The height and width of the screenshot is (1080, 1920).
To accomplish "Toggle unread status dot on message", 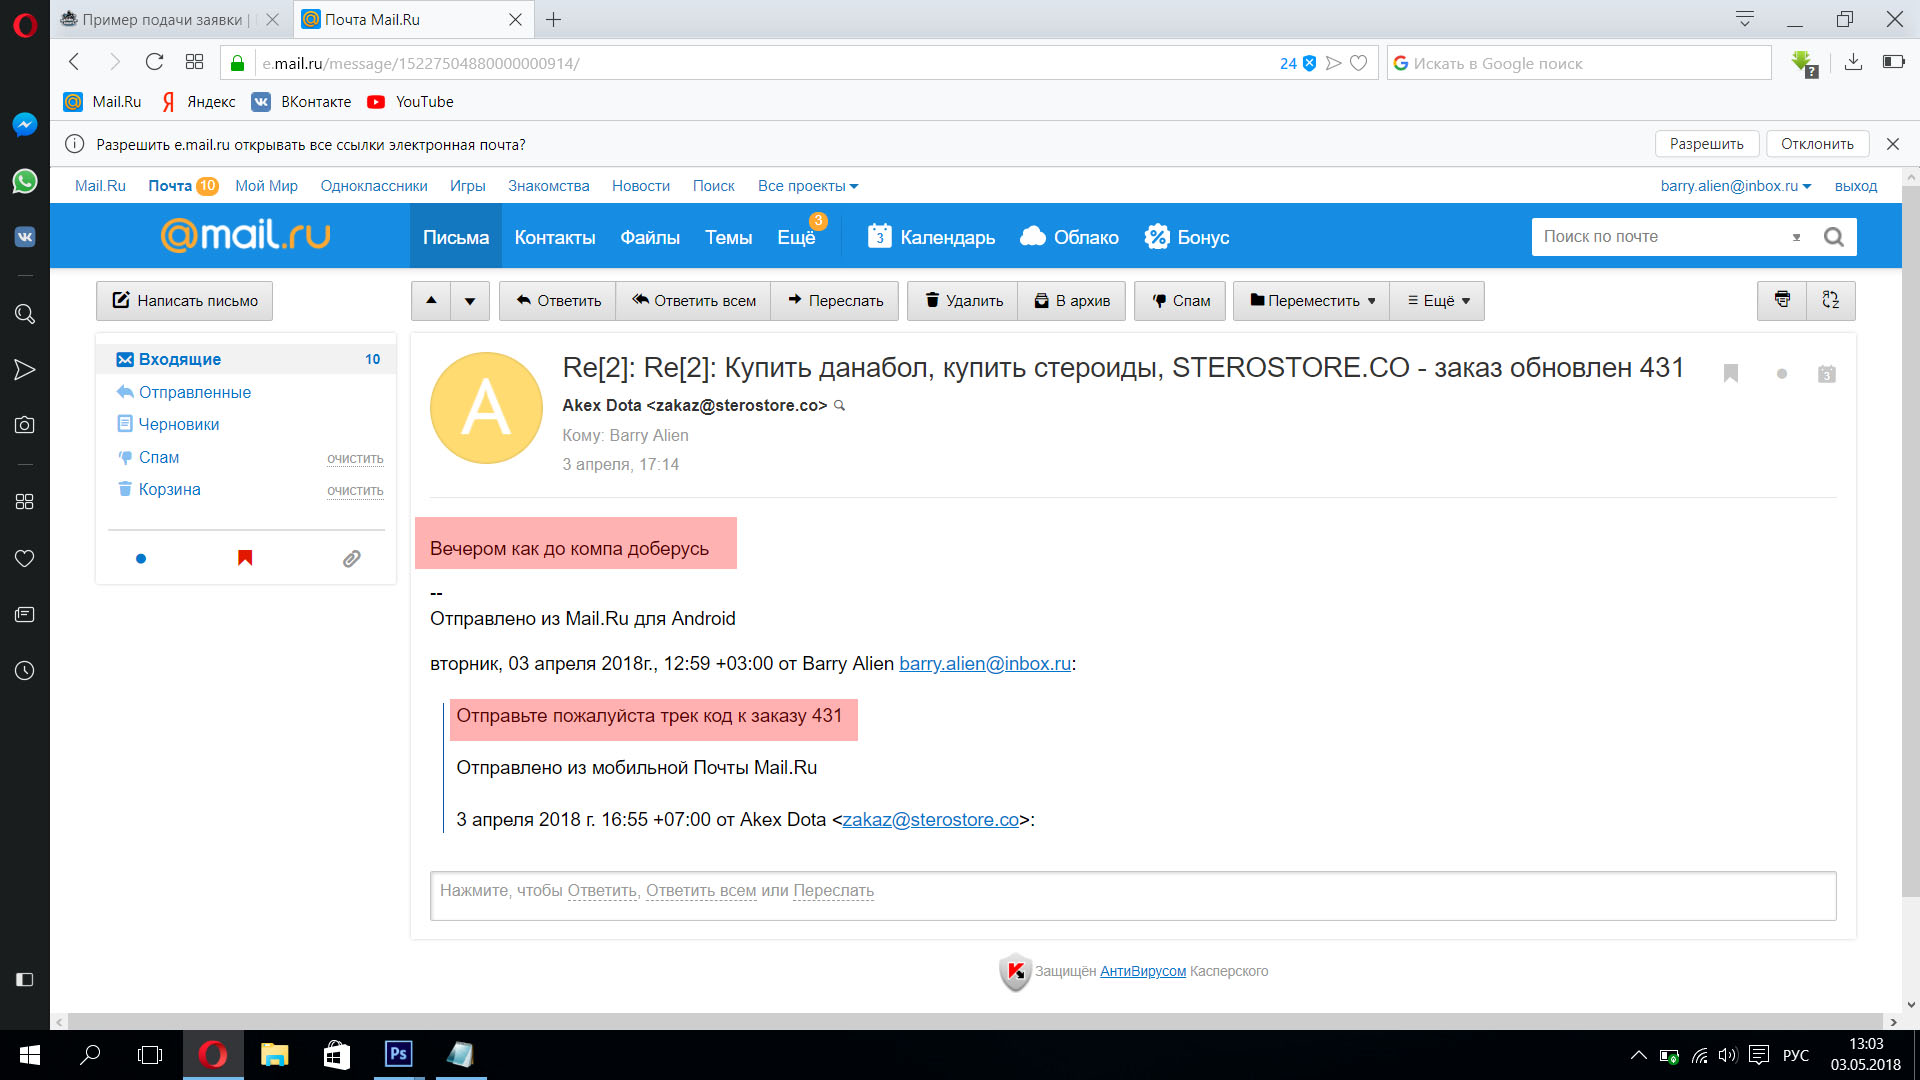I will point(1781,374).
